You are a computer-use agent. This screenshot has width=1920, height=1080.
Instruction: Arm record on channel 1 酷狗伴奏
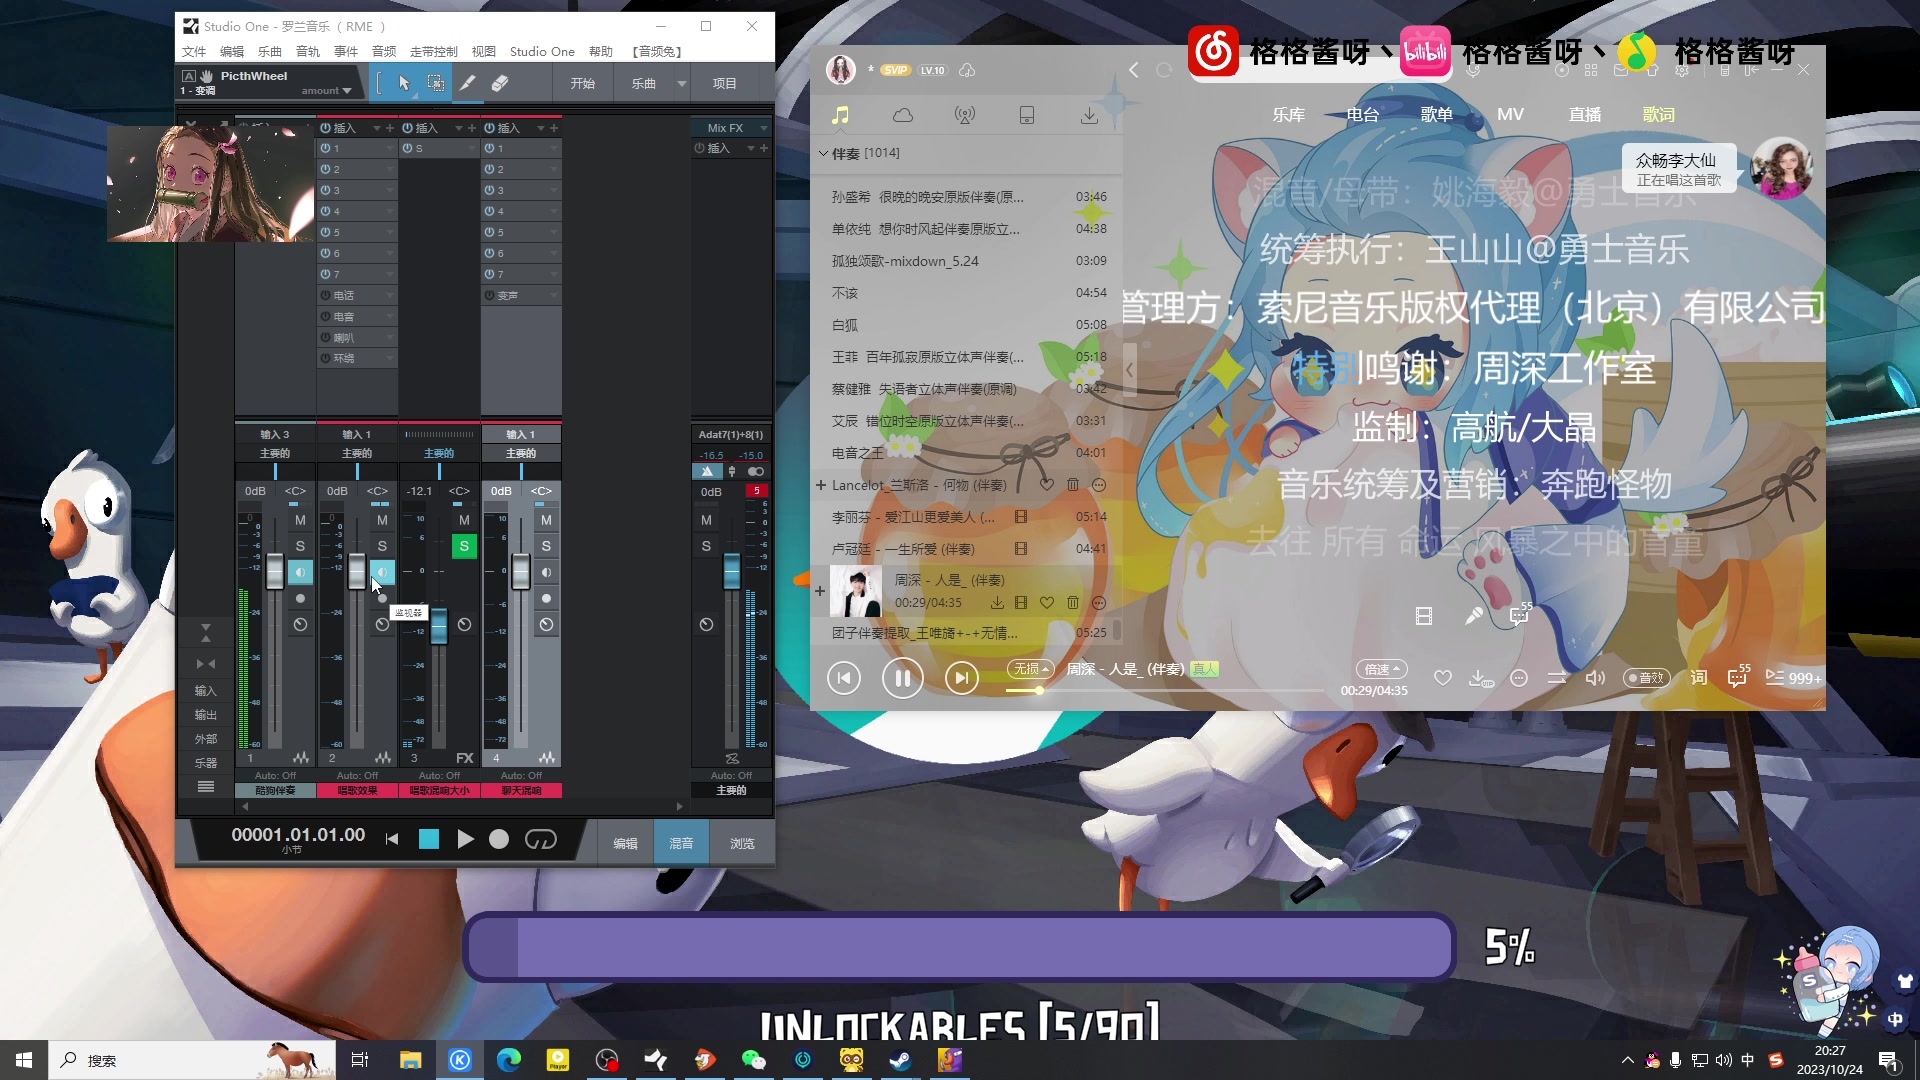coord(300,598)
